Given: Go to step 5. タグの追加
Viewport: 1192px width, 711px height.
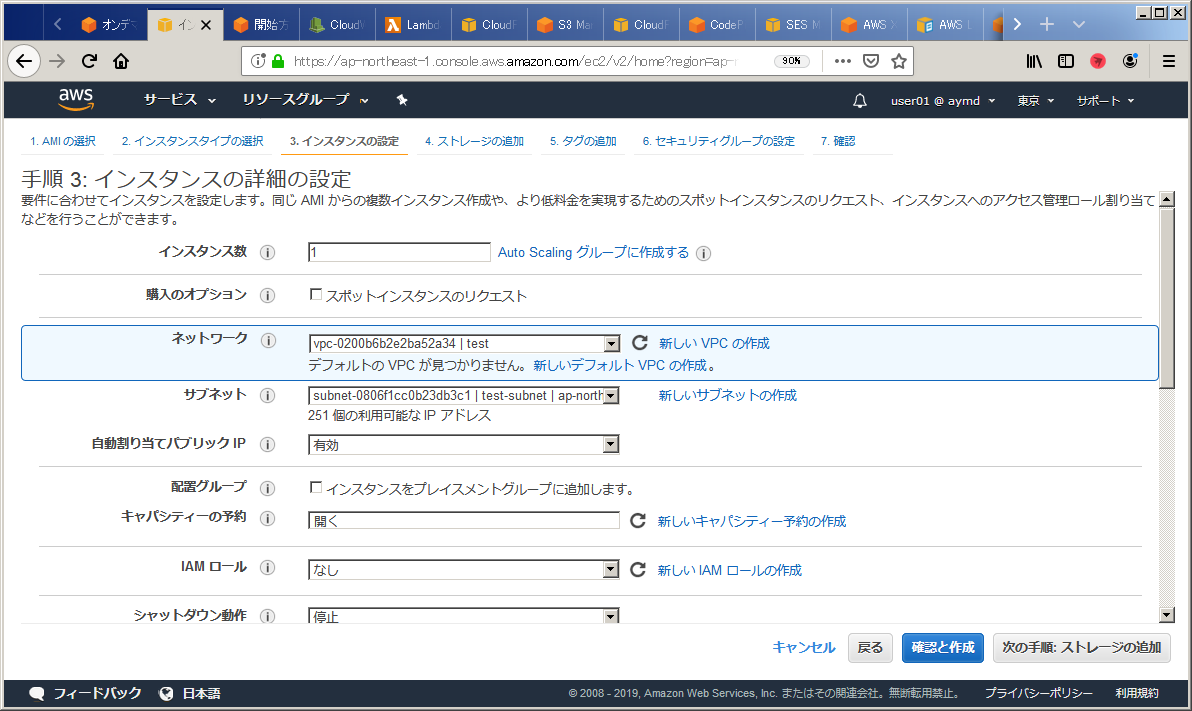Looking at the screenshot, I should pos(583,141).
